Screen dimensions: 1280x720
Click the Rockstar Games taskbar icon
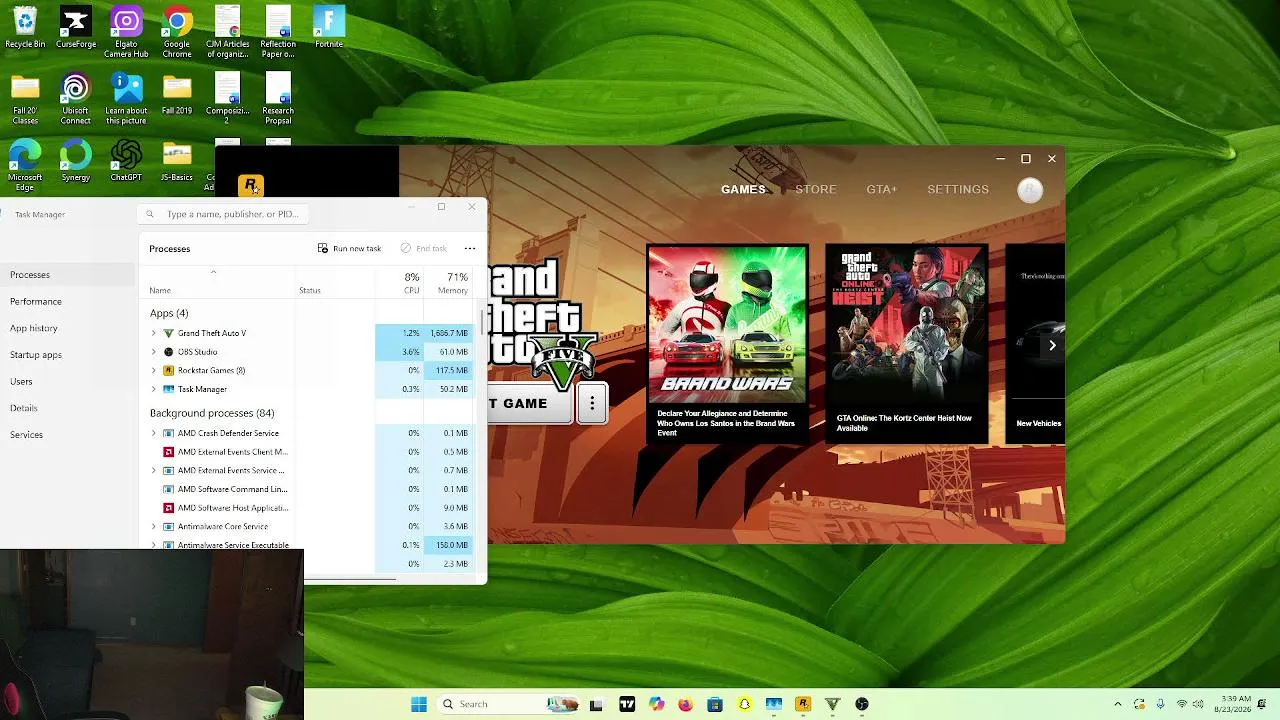point(803,704)
